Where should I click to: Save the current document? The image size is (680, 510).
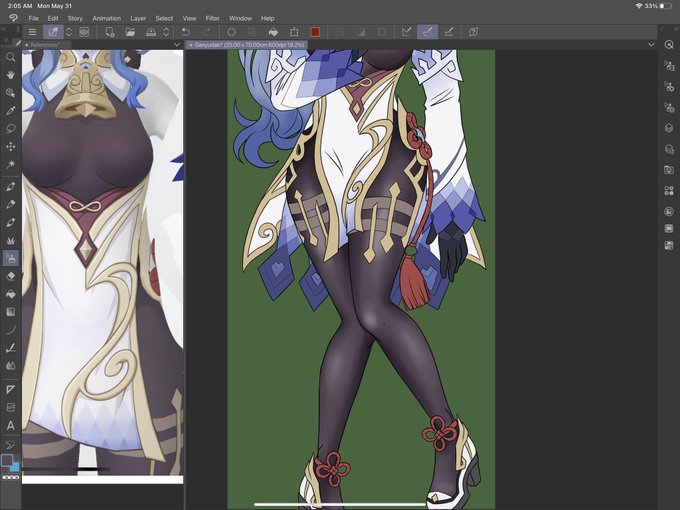(151, 32)
